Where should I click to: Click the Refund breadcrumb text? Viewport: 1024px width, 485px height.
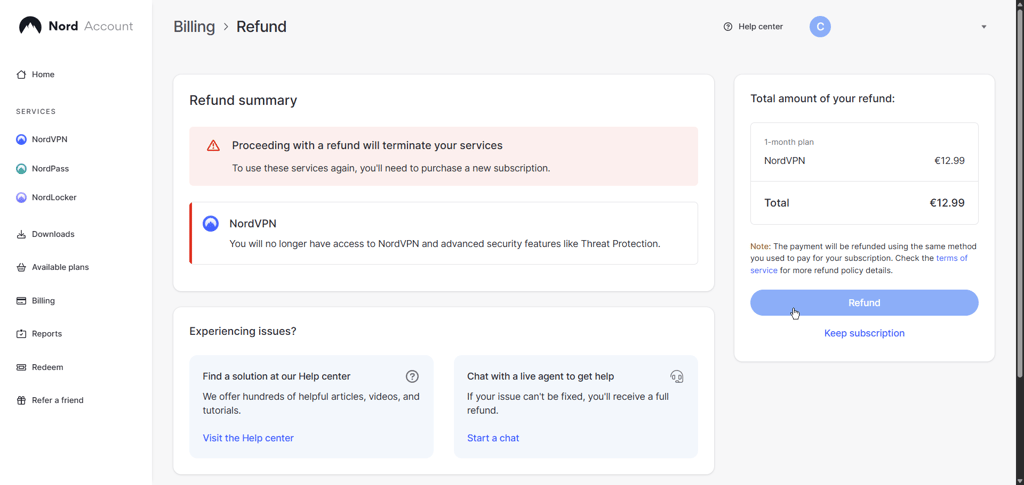[x=261, y=27]
